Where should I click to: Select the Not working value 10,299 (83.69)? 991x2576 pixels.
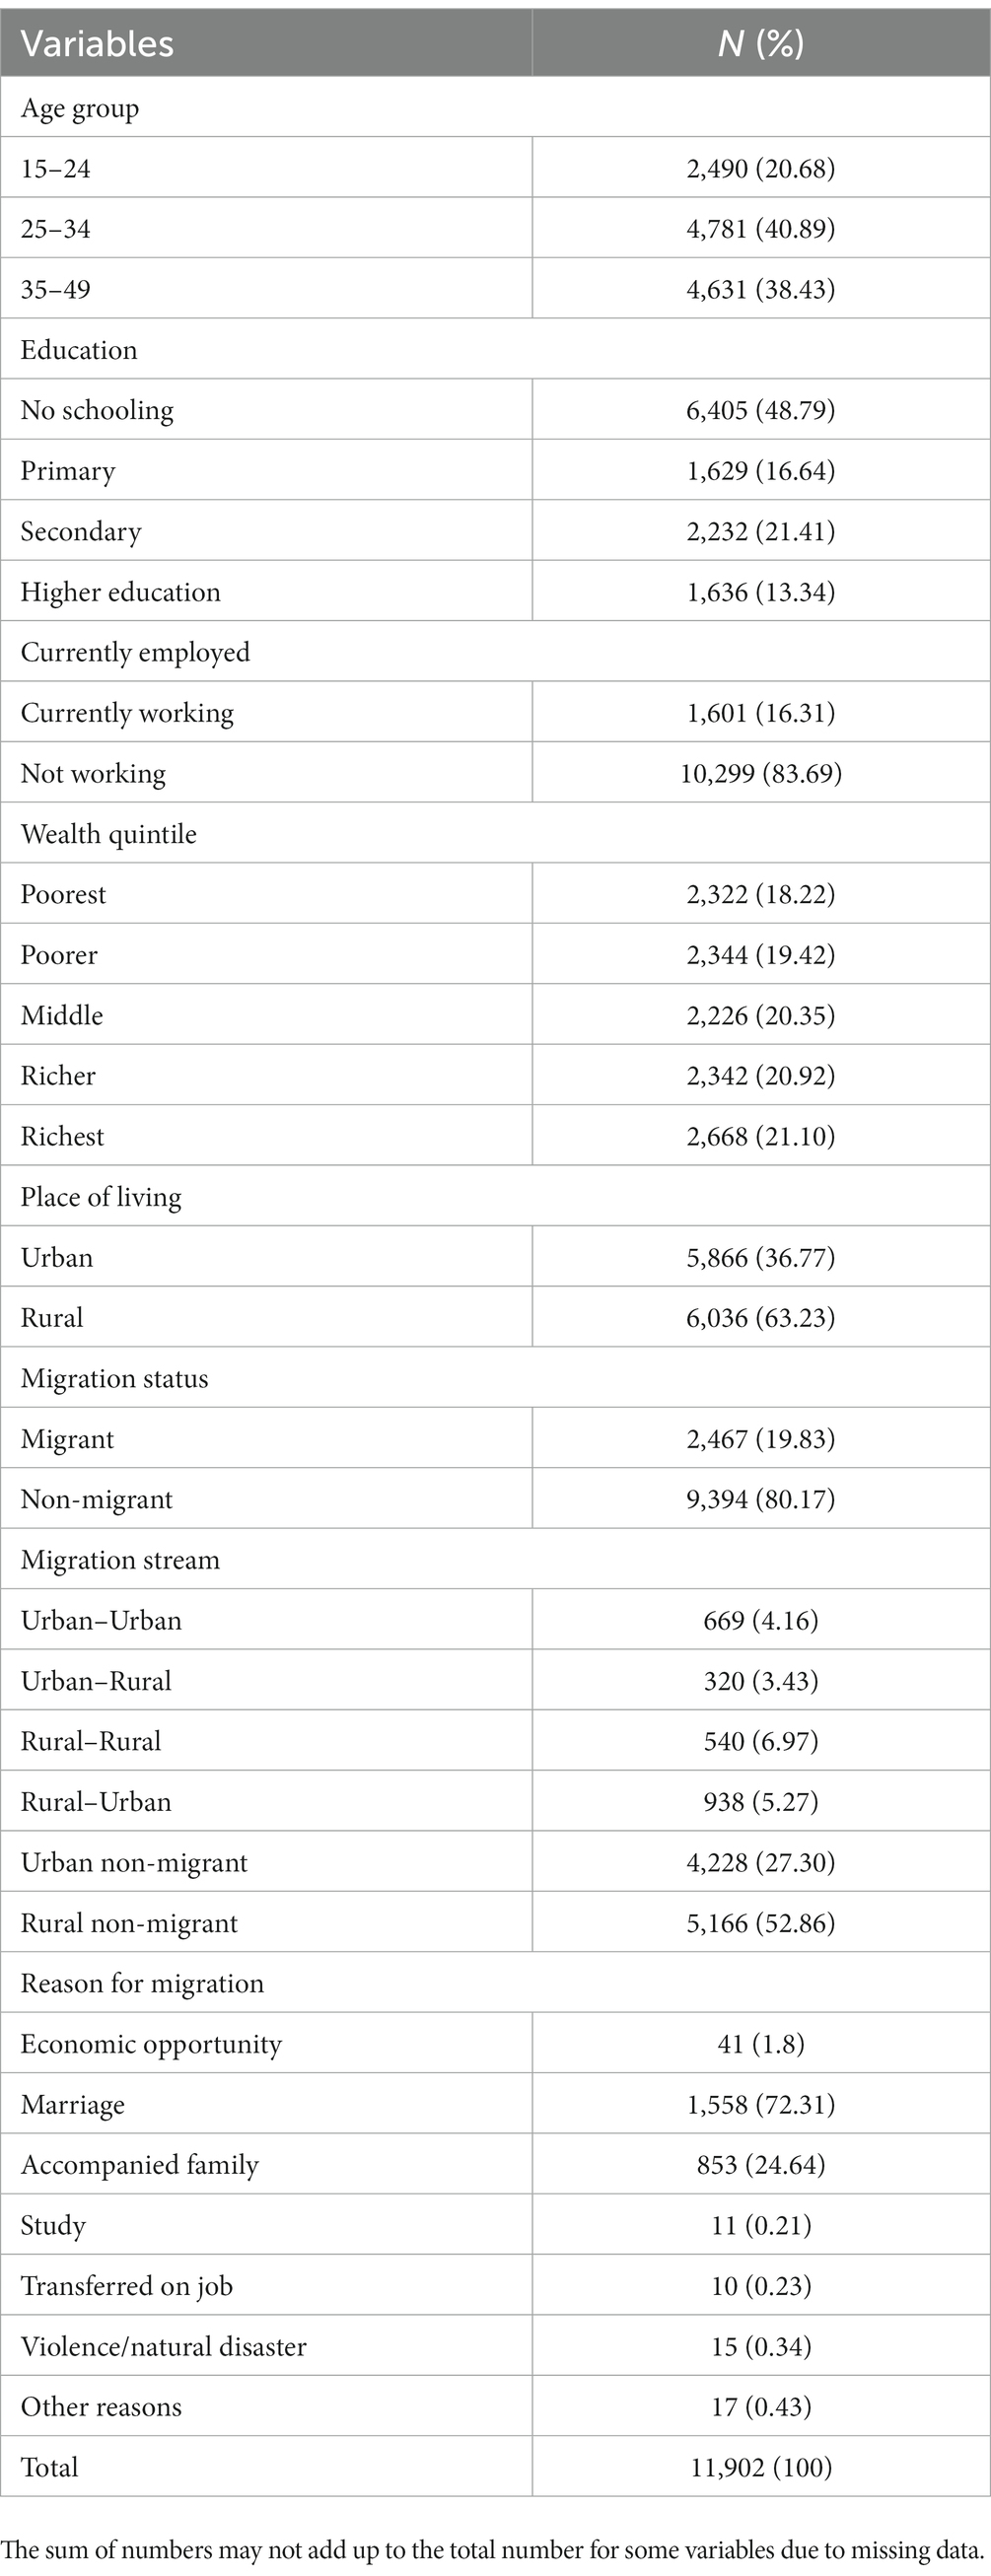761,773
